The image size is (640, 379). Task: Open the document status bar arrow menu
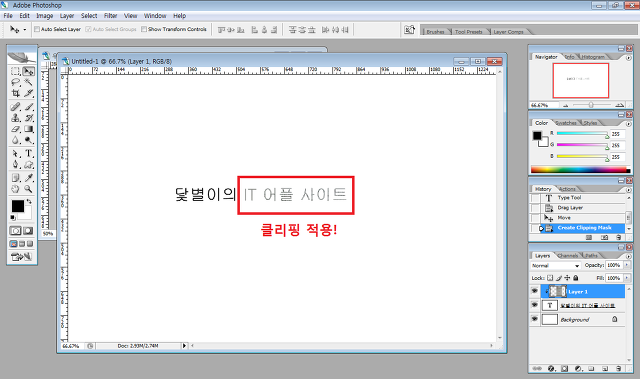(184, 346)
